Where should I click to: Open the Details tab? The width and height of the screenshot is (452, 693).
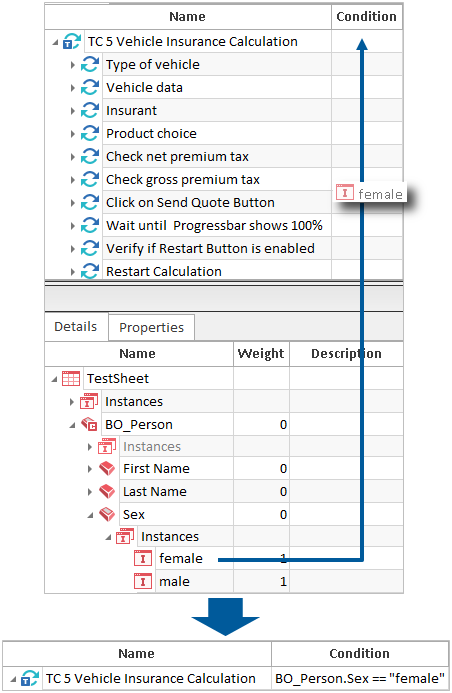click(76, 327)
